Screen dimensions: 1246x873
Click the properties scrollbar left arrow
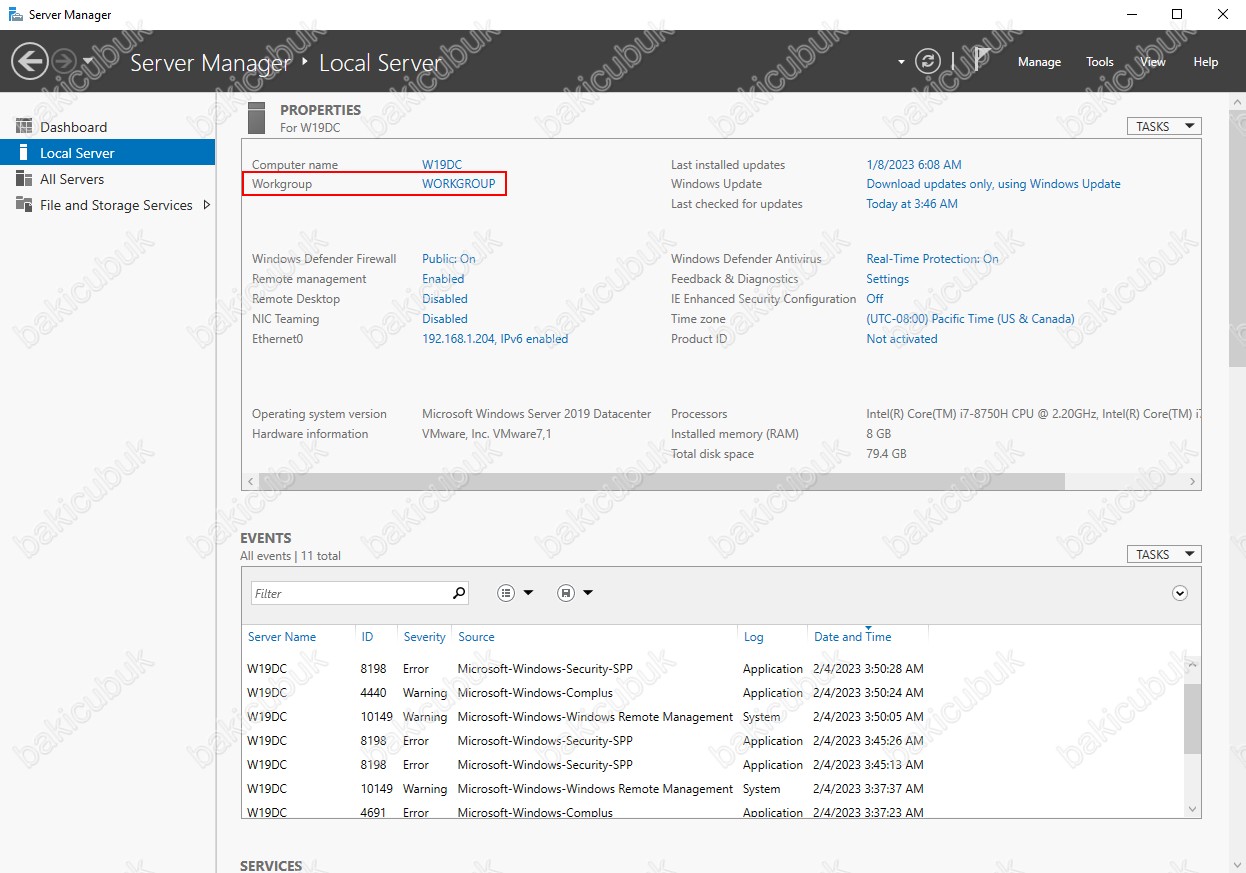tap(250, 481)
